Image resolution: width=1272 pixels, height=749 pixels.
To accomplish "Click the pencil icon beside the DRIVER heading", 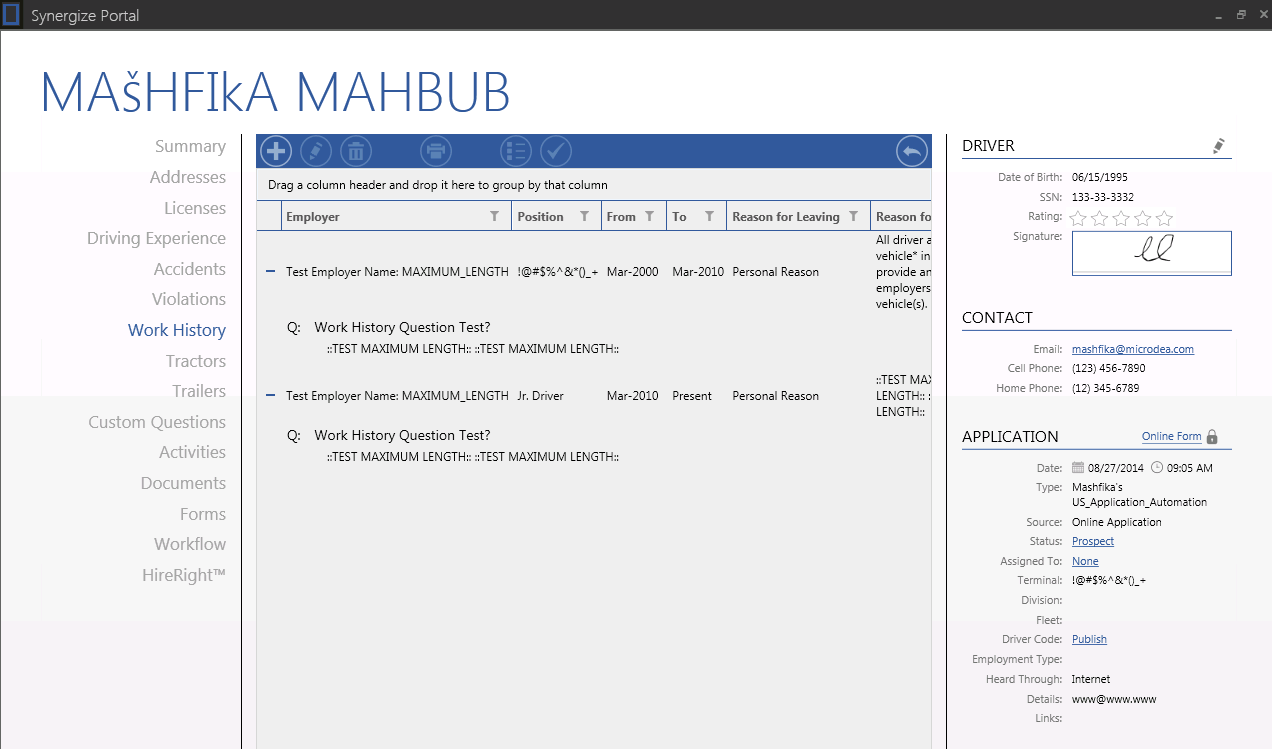I will [1218, 146].
